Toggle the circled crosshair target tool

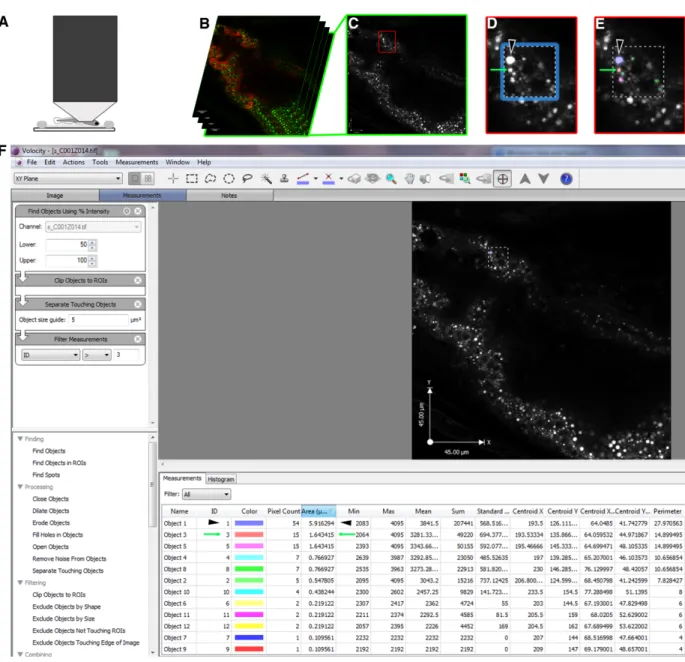coord(502,179)
